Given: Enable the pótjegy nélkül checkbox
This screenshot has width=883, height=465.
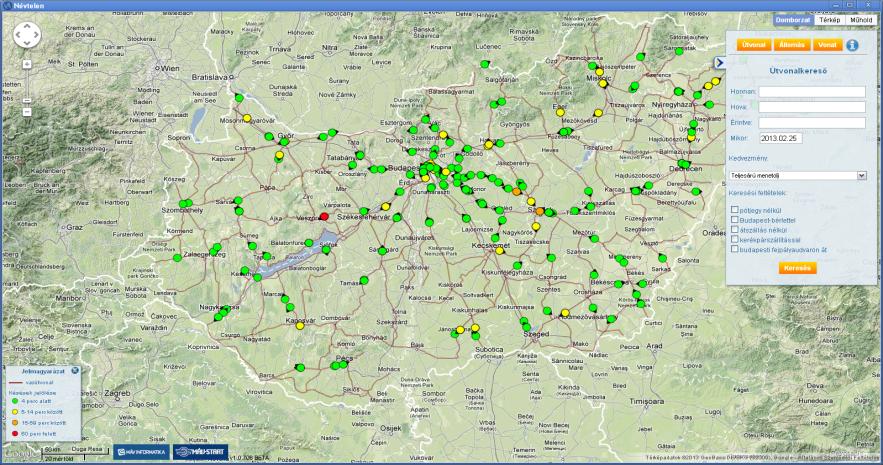Looking at the screenshot, I should (x=734, y=209).
